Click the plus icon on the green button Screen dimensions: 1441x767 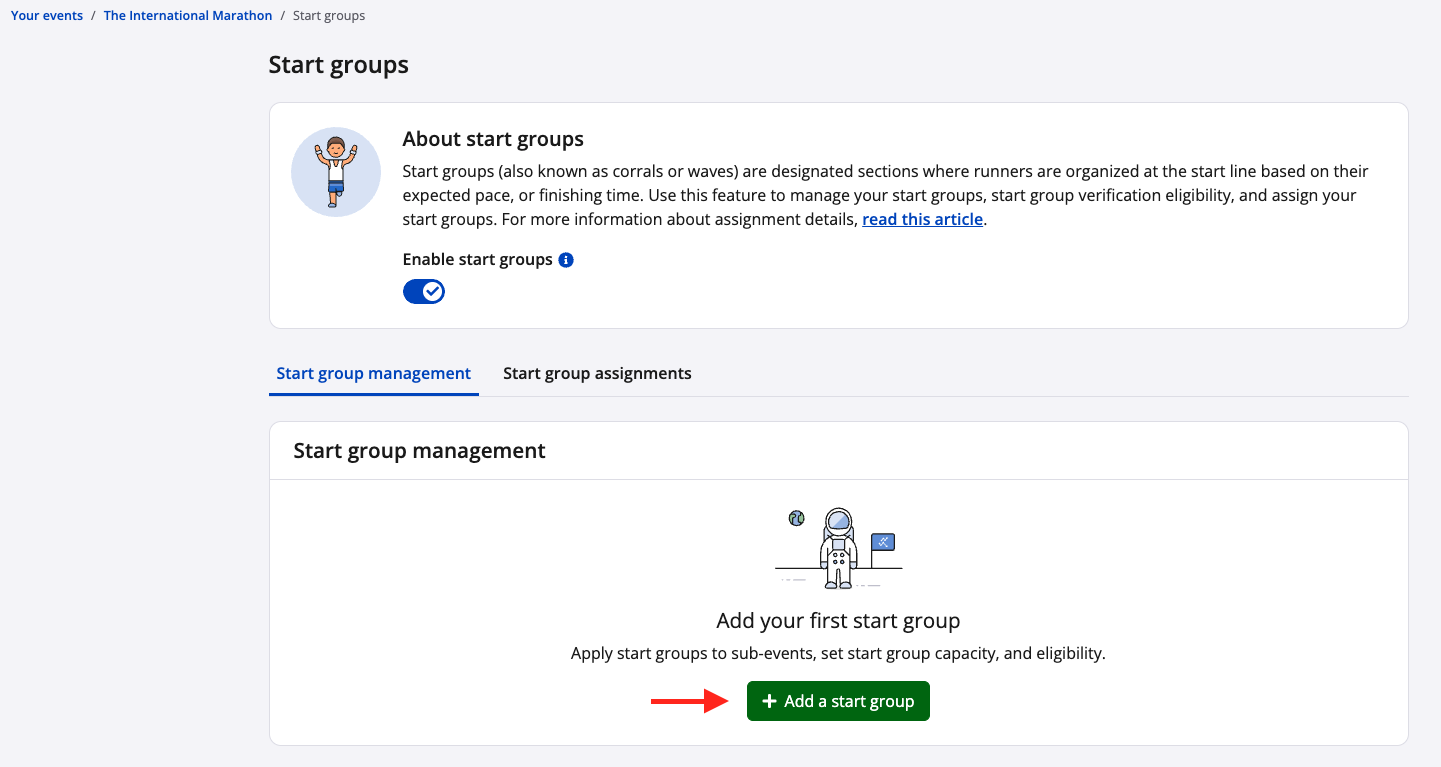pyautogui.click(x=769, y=702)
